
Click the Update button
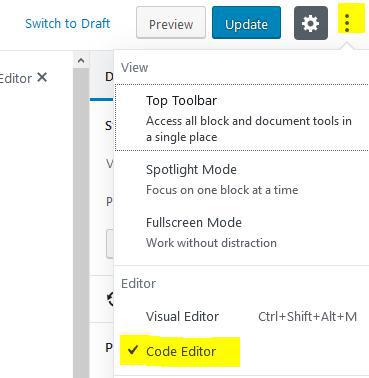click(x=246, y=23)
